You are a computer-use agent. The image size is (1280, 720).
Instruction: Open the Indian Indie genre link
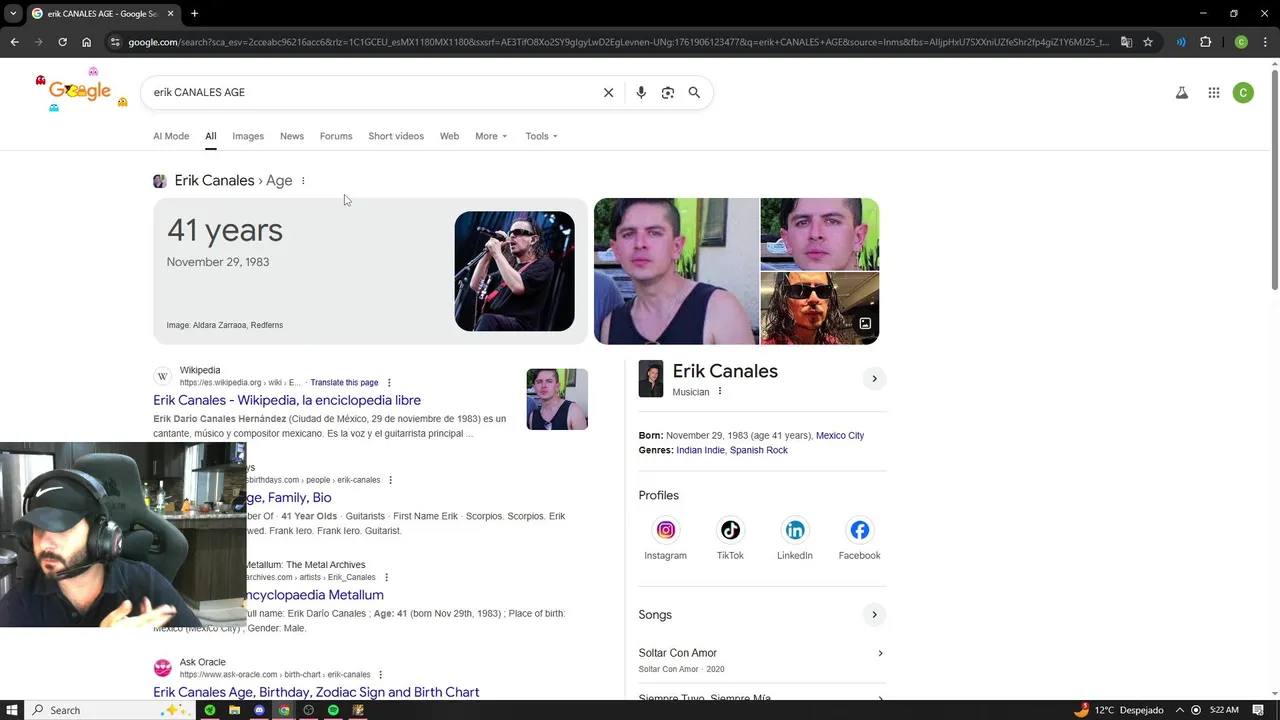pyautogui.click(x=700, y=450)
